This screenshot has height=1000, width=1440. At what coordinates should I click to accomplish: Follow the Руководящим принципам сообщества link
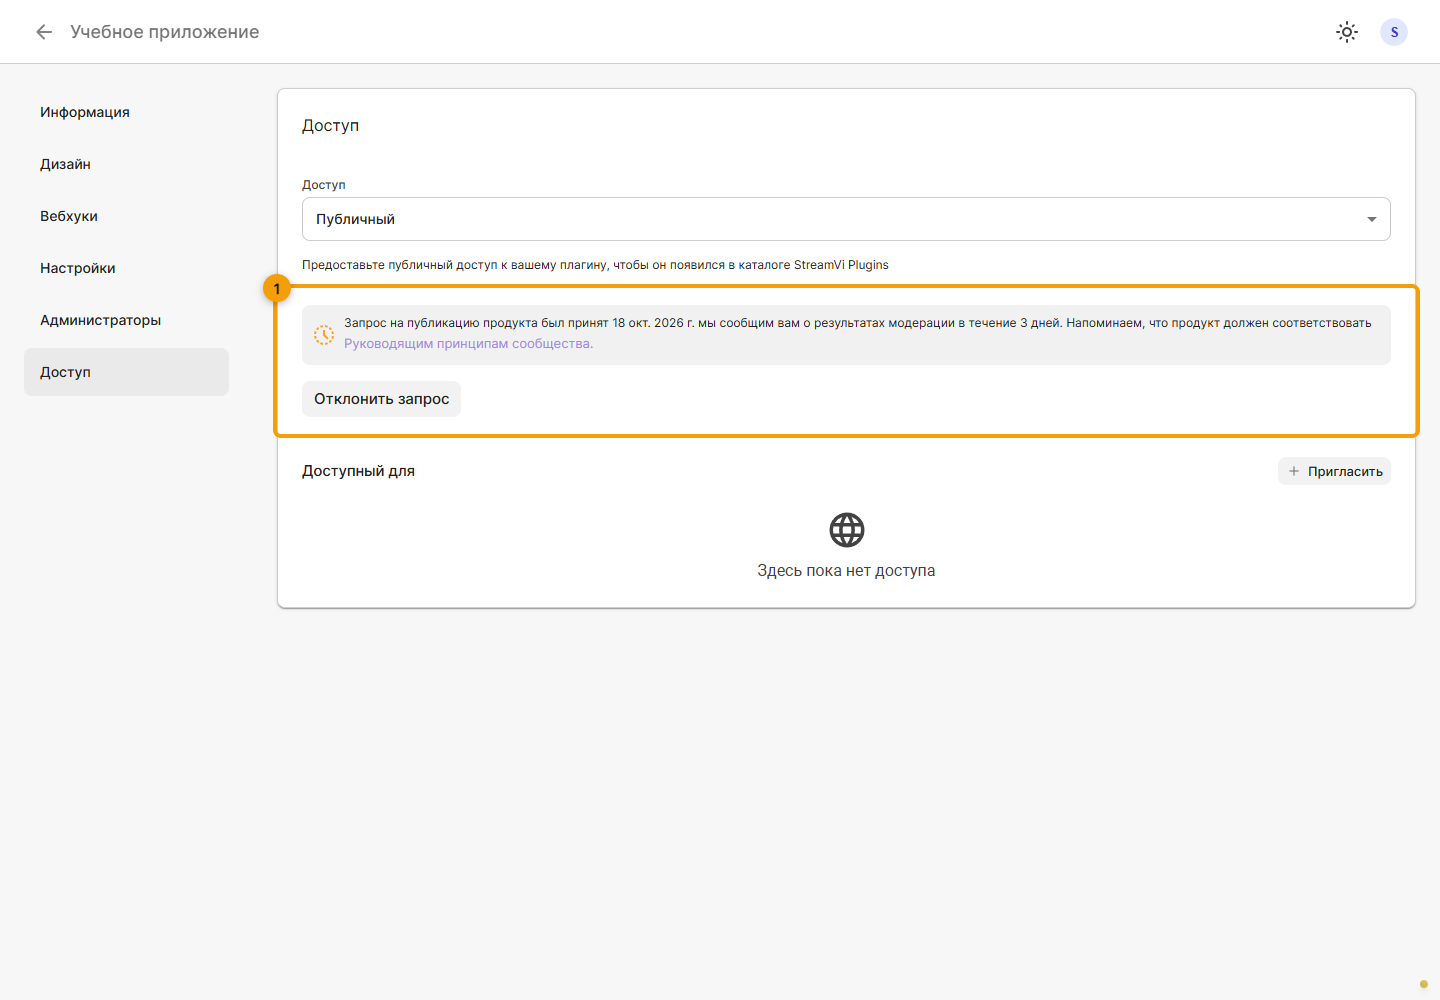pyautogui.click(x=468, y=344)
